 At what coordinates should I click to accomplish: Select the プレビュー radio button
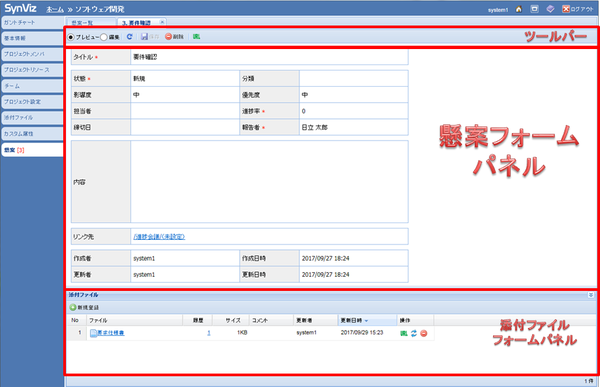(x=71, y=37)
